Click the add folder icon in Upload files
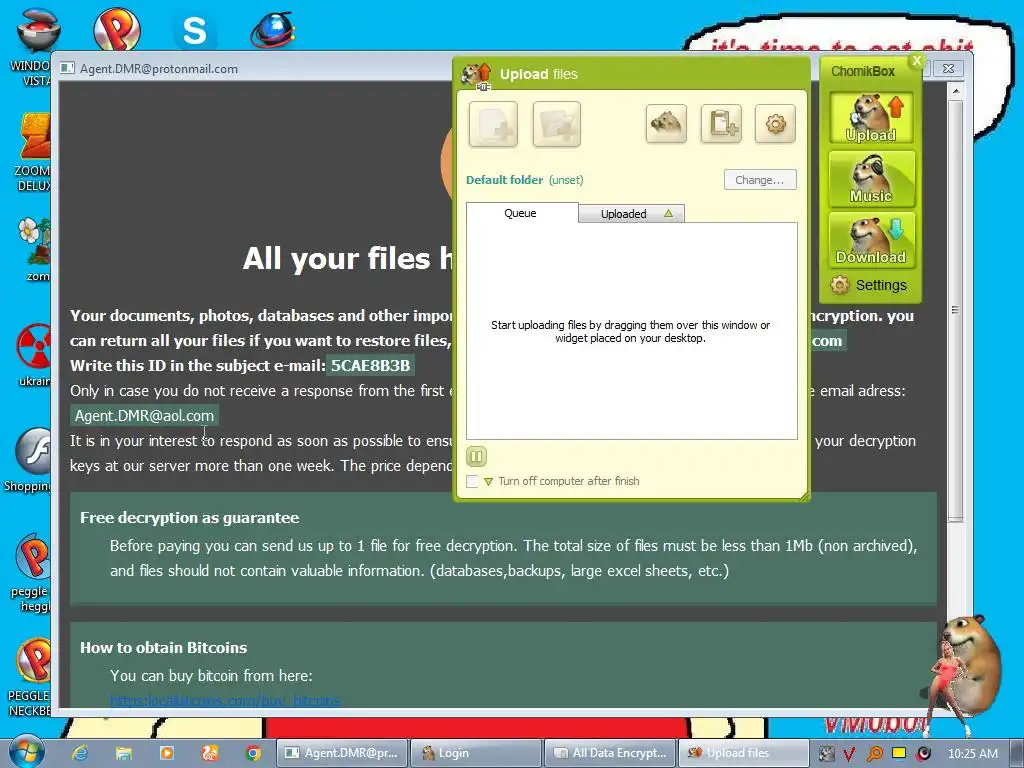 tap(556, 124)
